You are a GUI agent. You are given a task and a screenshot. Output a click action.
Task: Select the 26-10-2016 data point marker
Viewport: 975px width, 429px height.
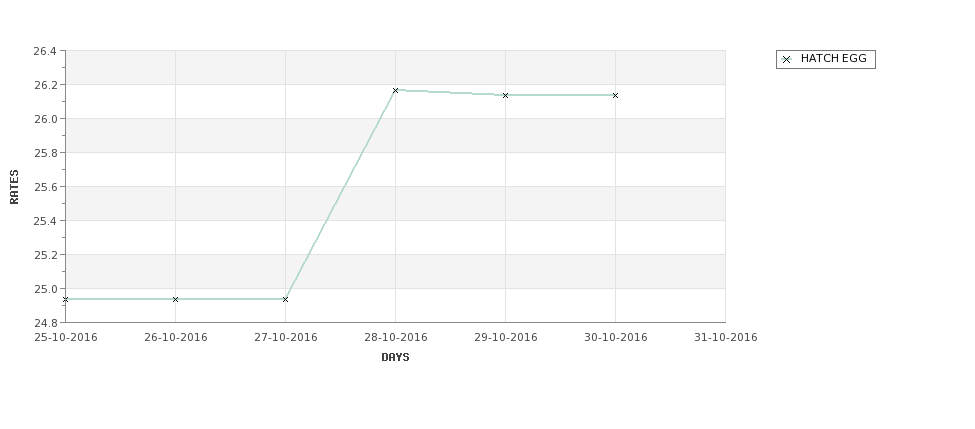[175, 300]
